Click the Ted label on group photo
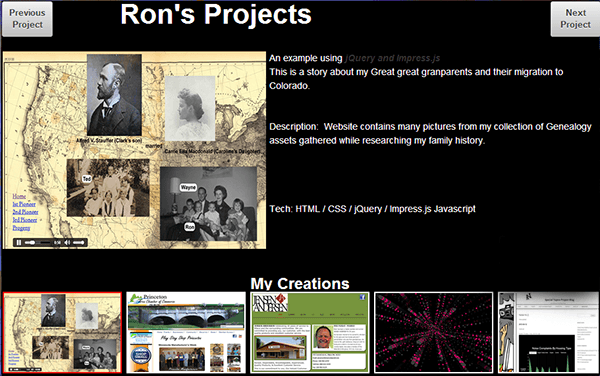600x376 pixels. click(x=87, y=179)
